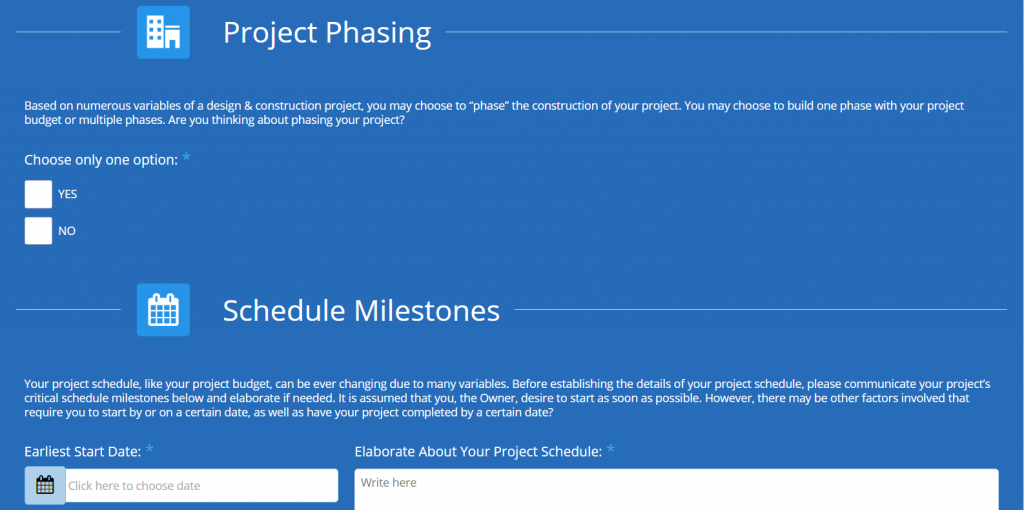This screenshot has height=510, width=1024.
Task: Click the 'Choose only one option' label
Action: tap(101, 160)
